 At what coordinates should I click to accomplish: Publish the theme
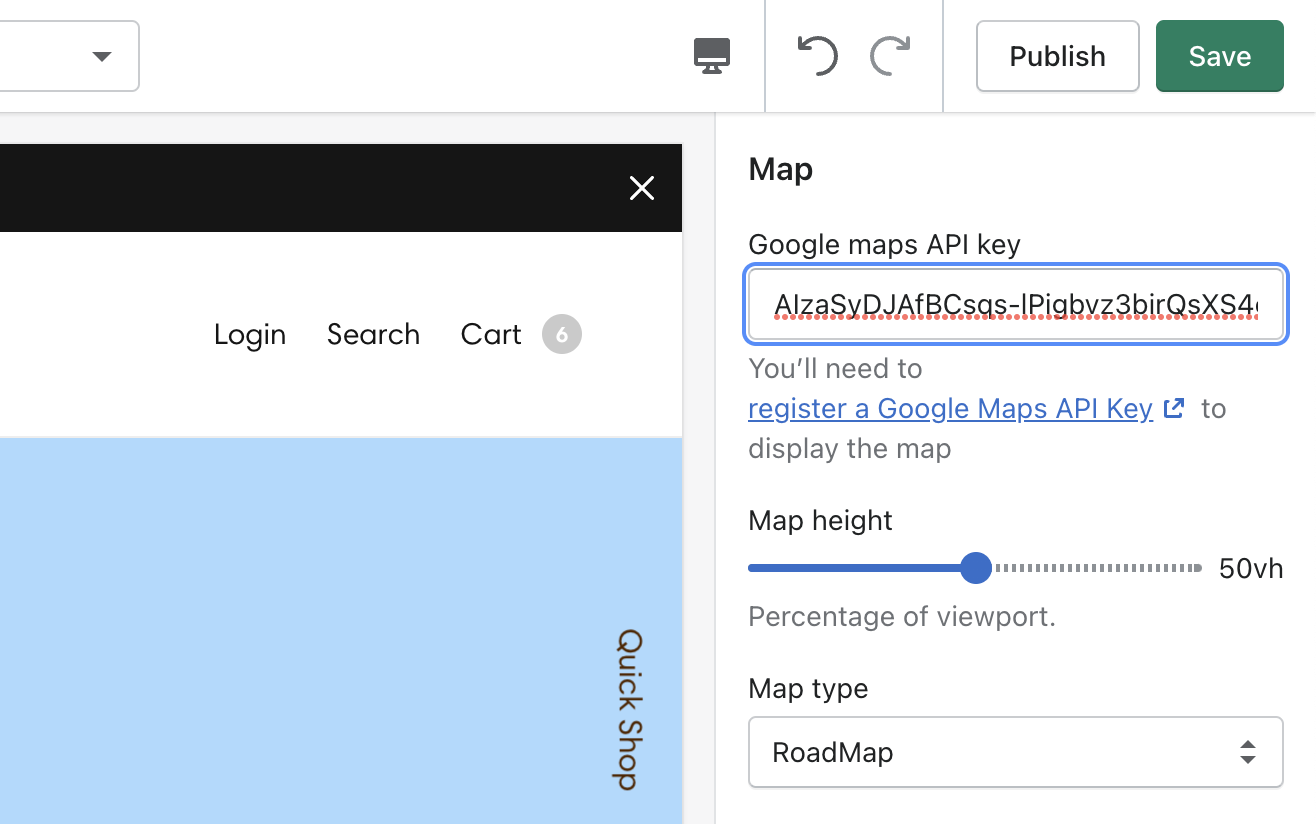(x=1058, y=56)
